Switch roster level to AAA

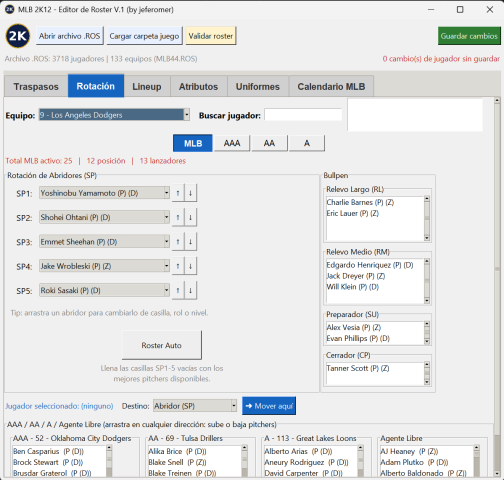click(232, 143)
